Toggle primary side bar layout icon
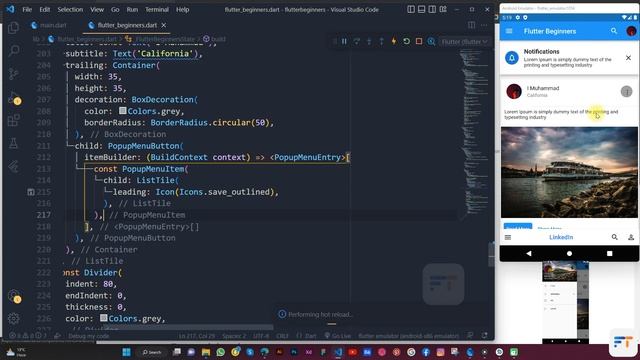 click(x=411, y=9)
